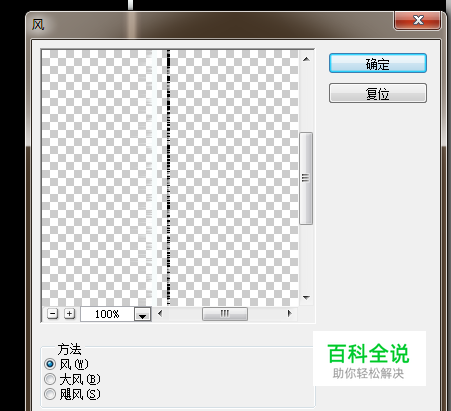Select the 大风(B) method radio button
The image size is (451, 411).
50,379
